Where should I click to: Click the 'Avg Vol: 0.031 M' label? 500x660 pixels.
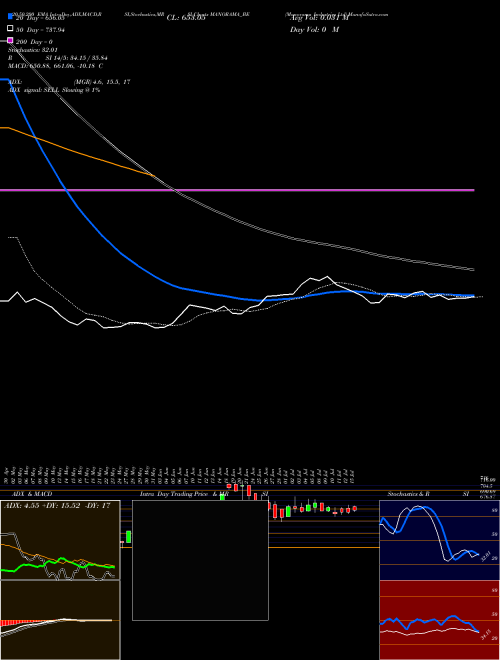(319, 18)
